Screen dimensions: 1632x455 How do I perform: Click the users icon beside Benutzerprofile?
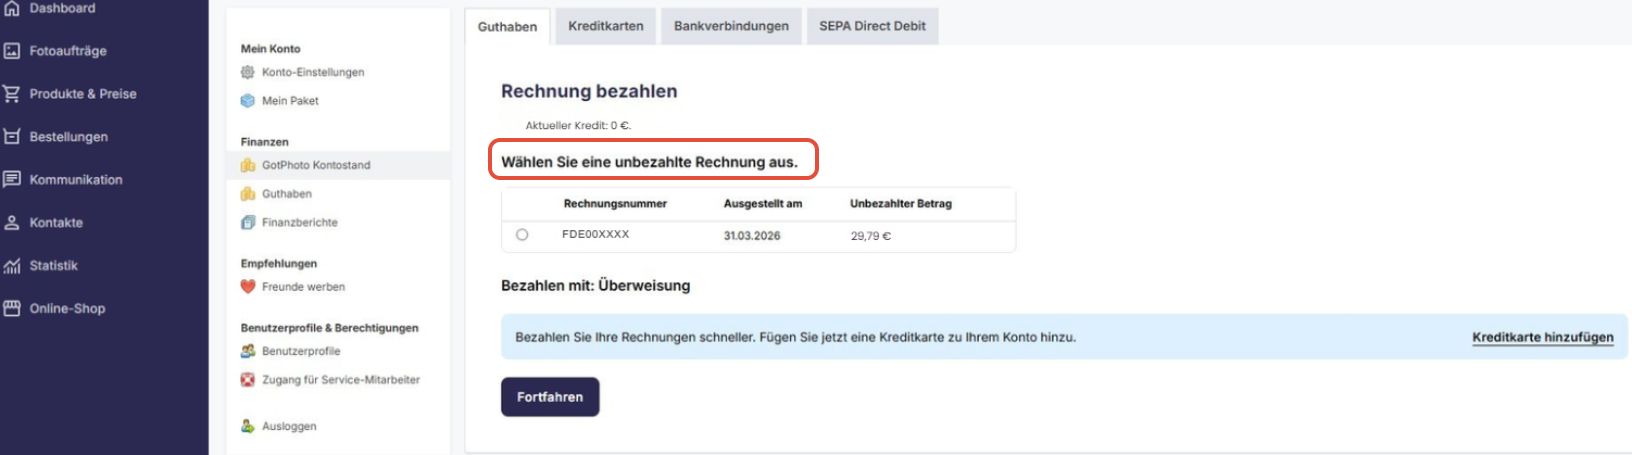(248, 351)
